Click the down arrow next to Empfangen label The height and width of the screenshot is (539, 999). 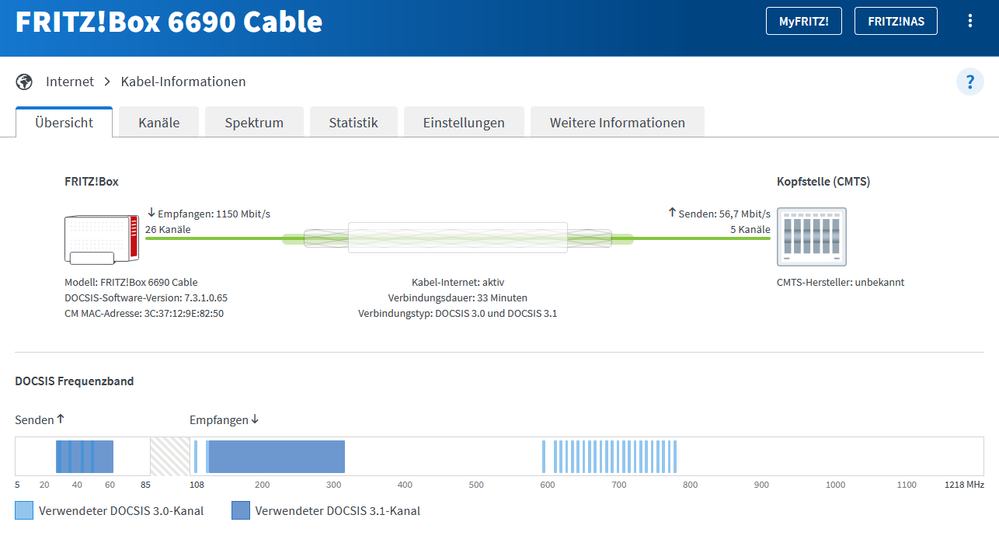click(x=255, y=419)
